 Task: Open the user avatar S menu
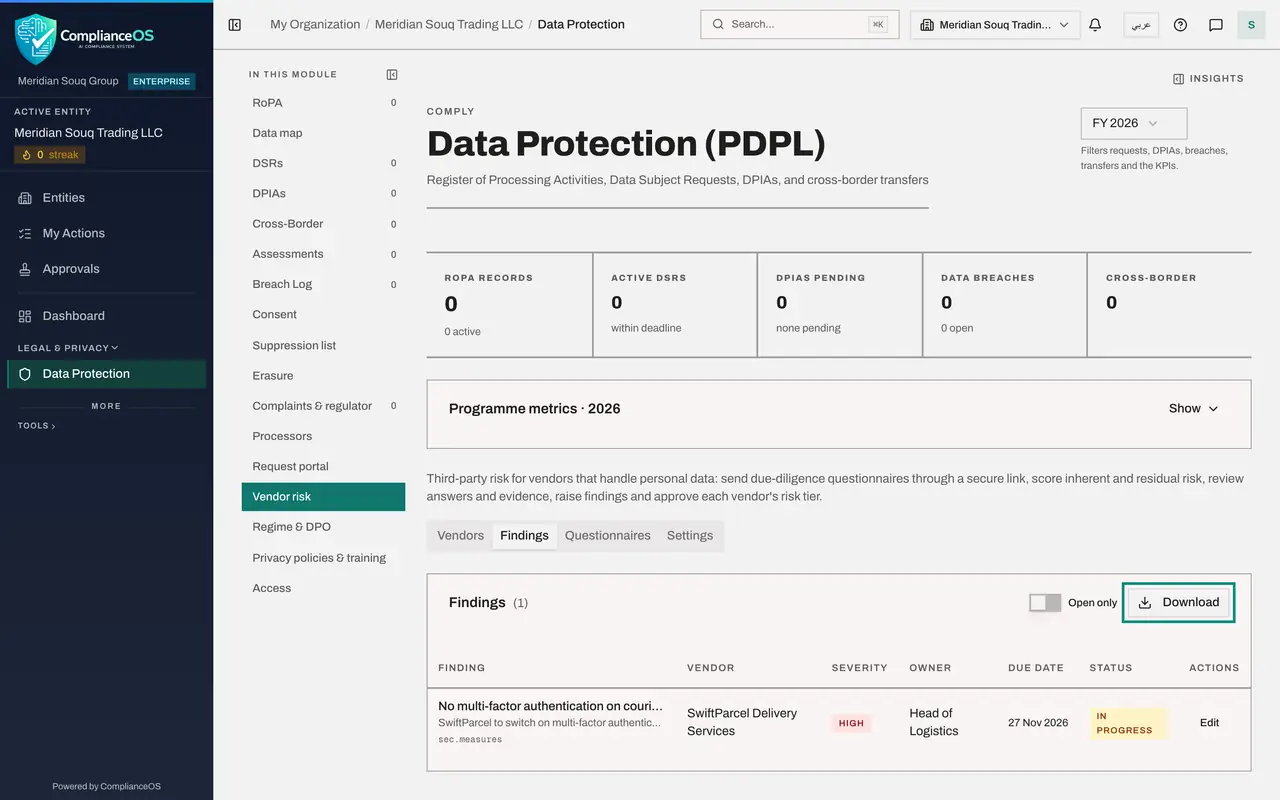click(x=1251, y=25)
